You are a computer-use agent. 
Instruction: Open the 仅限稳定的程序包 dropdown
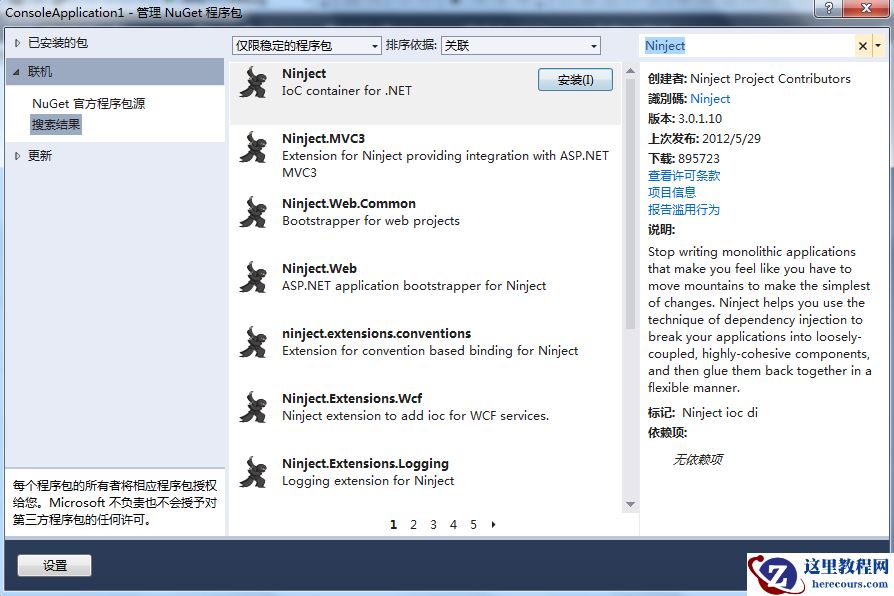(x=306, y=46)
